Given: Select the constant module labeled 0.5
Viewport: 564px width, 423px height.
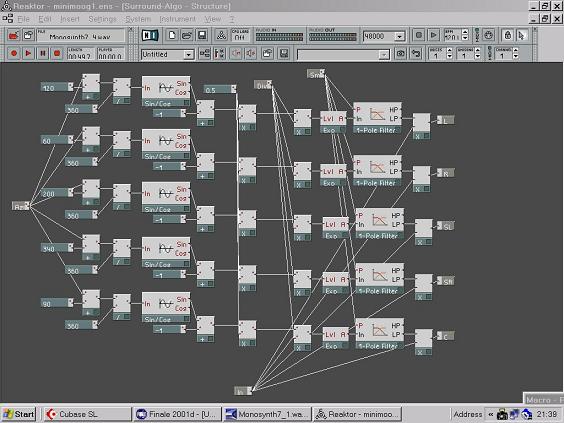Looking at the screenshot, I should 220,89.
